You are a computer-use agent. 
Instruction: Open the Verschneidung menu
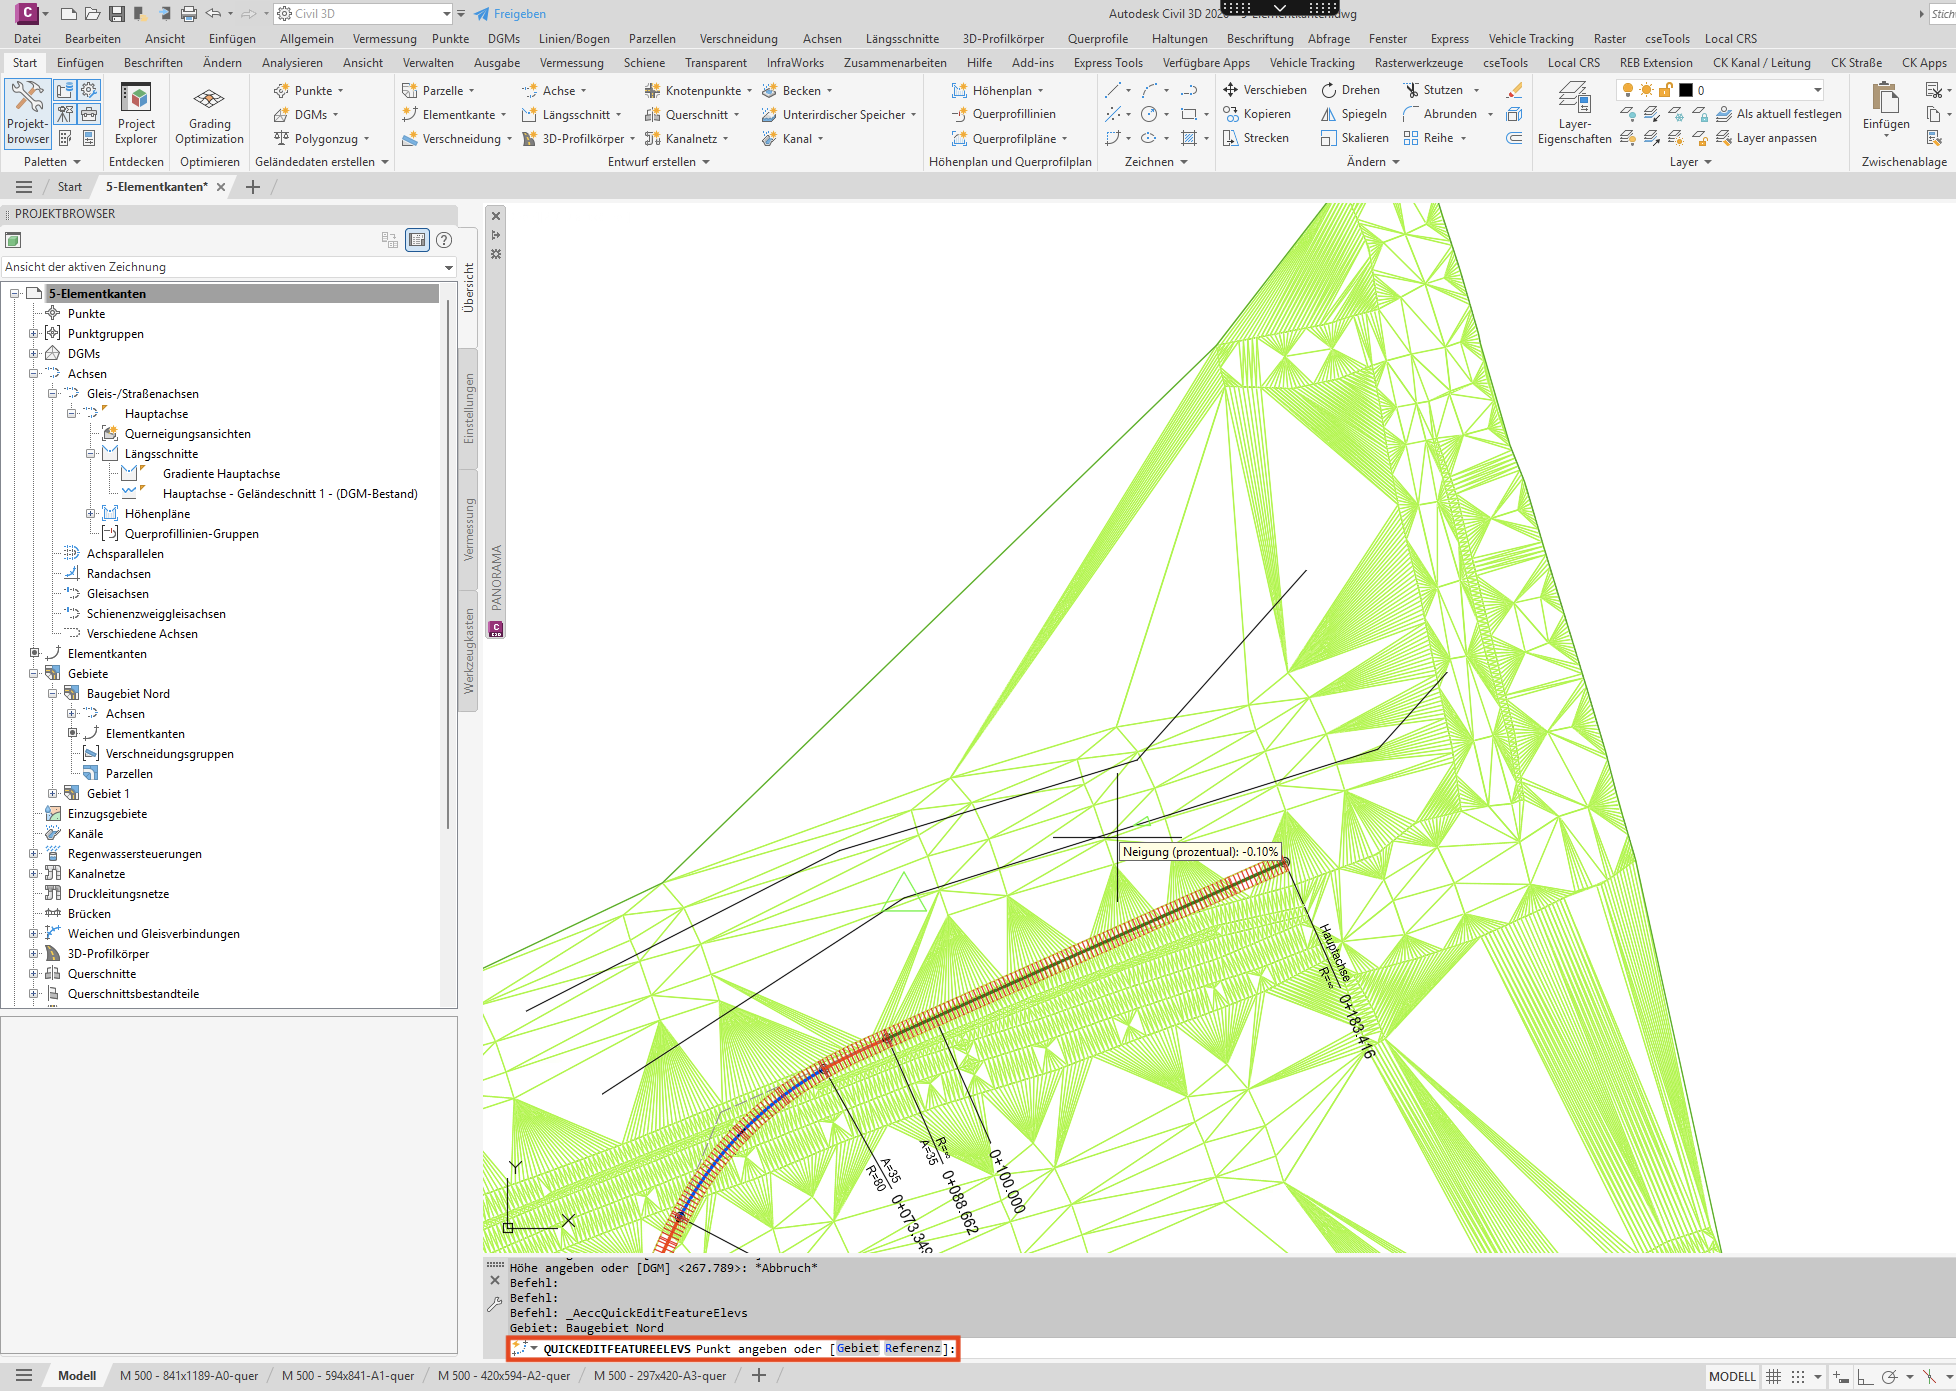coord(738,39)
